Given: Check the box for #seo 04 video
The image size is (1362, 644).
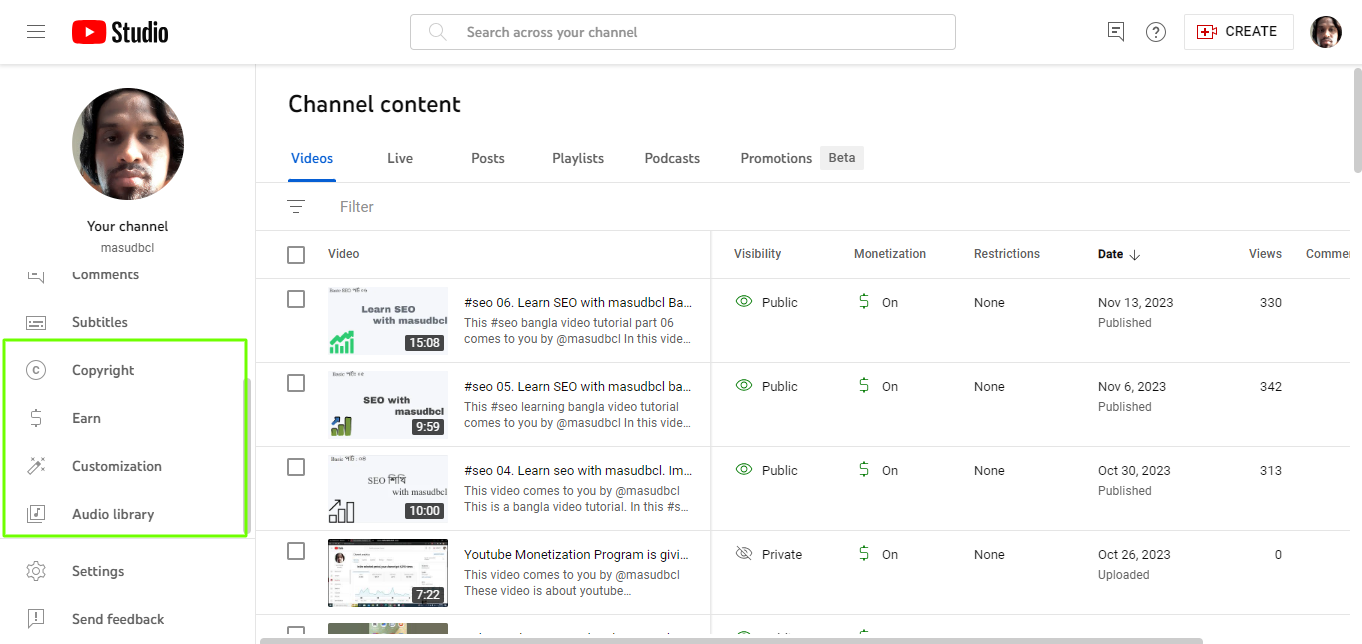Looking at the screenshot, I should click(x=296, y=467).
